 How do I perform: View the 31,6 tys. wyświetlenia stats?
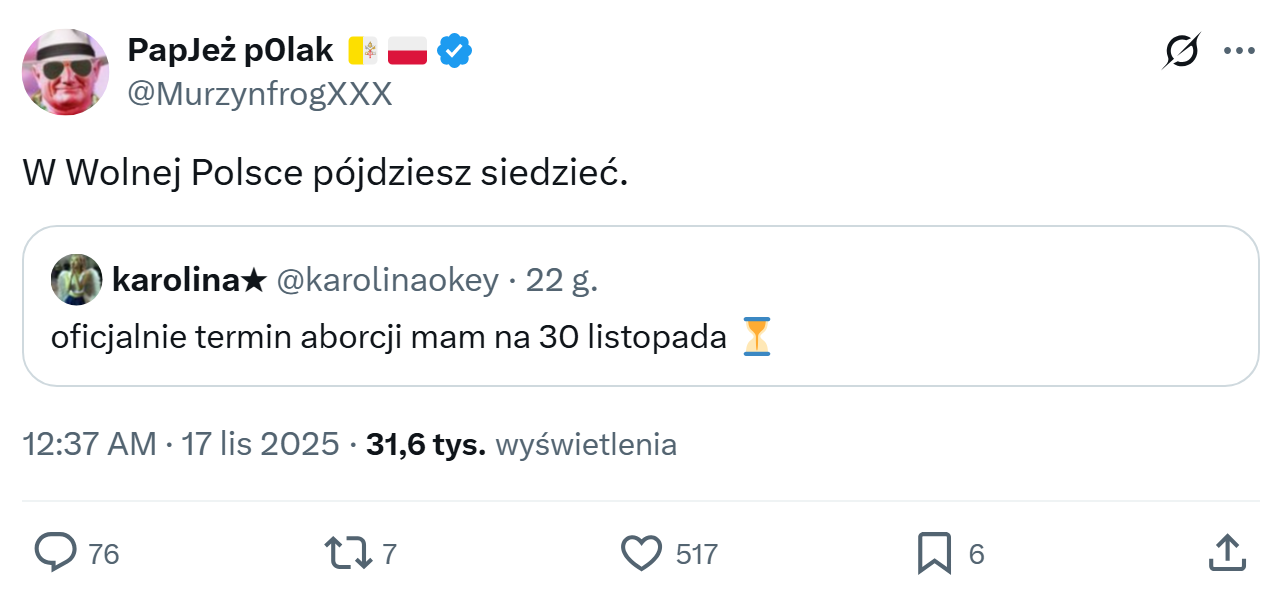click(x=521, y=444)
